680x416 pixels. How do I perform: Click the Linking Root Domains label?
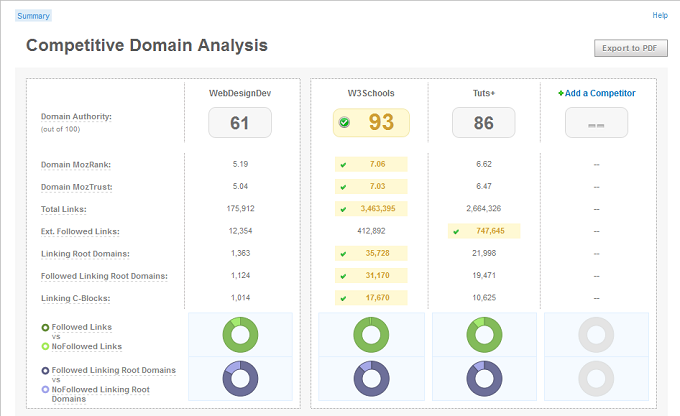tap(85, 254)
